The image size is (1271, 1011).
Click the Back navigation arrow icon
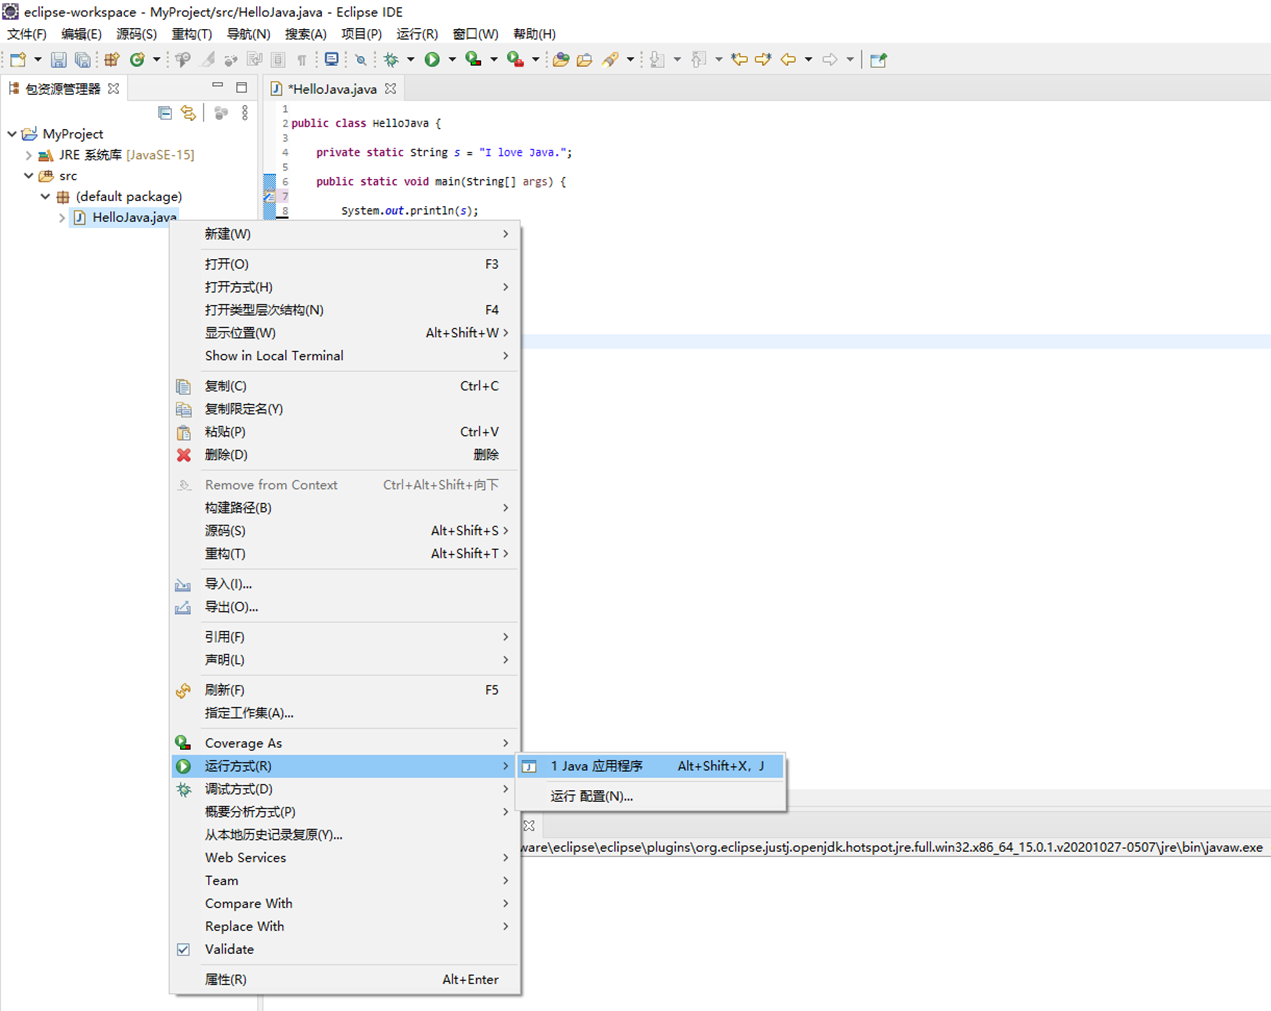tap(788, 60)
